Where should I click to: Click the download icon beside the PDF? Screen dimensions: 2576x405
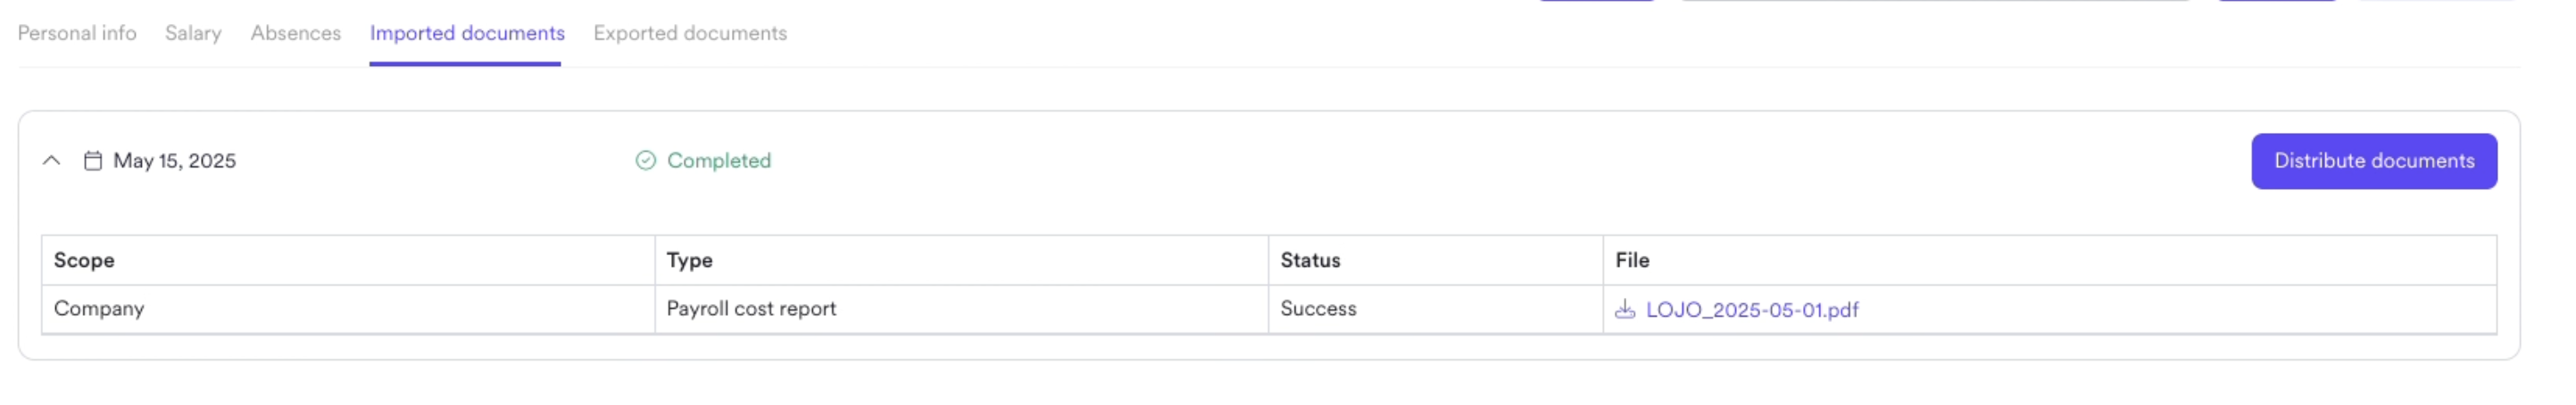coord(1625,310)
